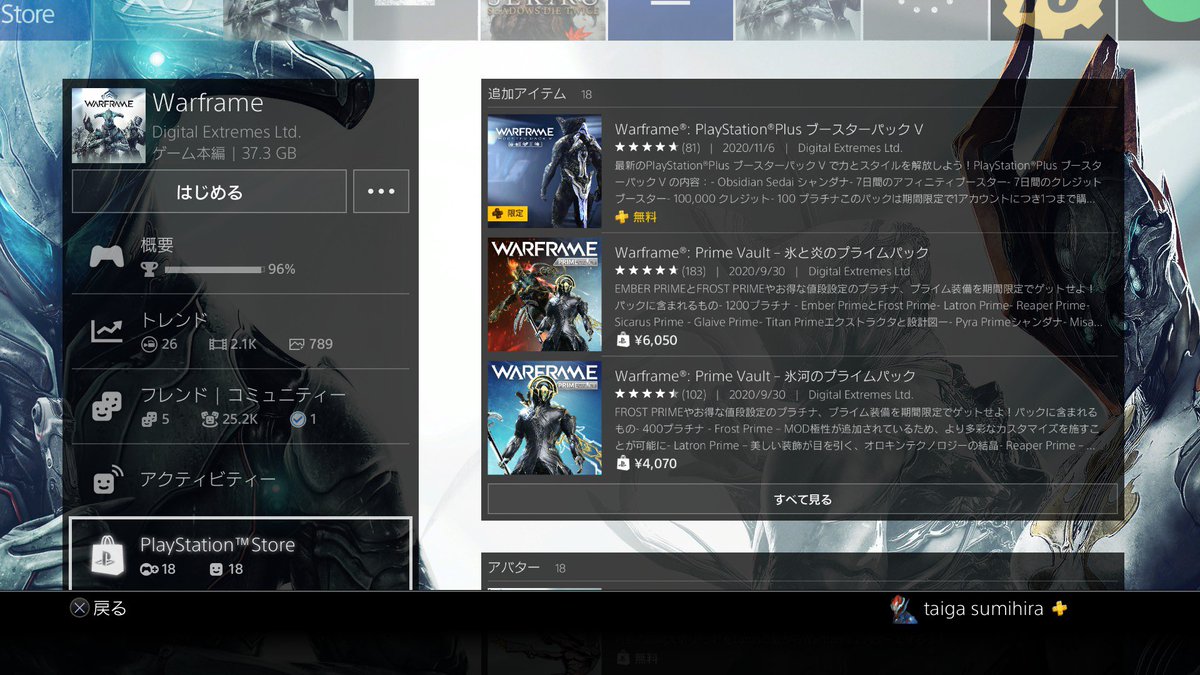1200x675 pixels.
Task: Select the PlayStation Store shopping bag icon
Action: [x=107, y=555]
